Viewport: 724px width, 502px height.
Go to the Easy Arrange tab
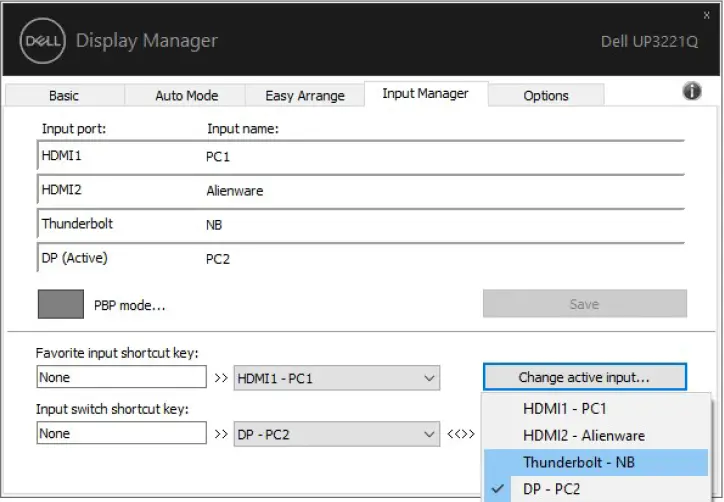coord(305,96)
